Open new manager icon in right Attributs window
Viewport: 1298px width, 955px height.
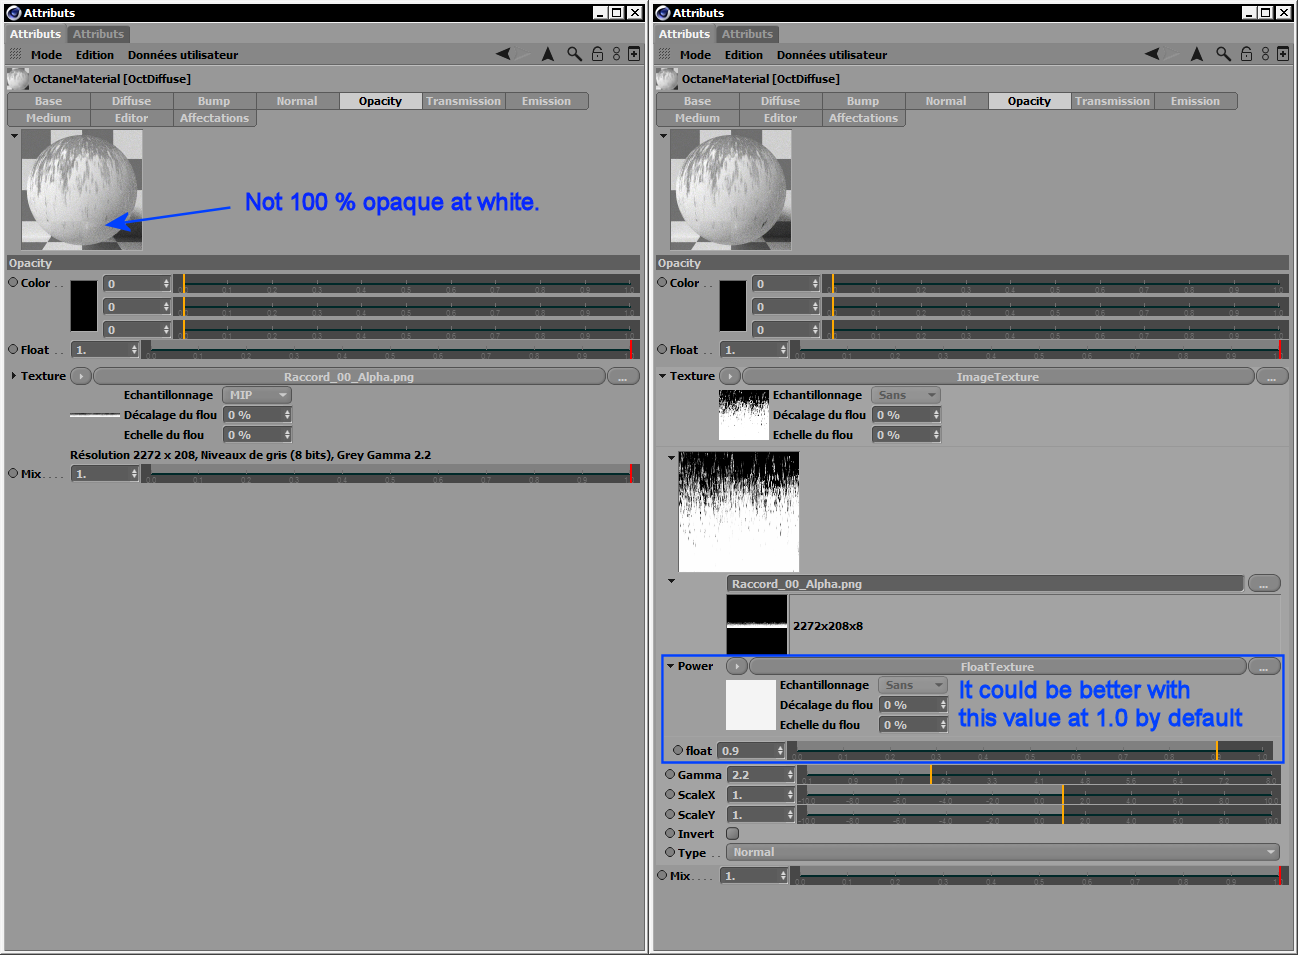[1283, 54]
